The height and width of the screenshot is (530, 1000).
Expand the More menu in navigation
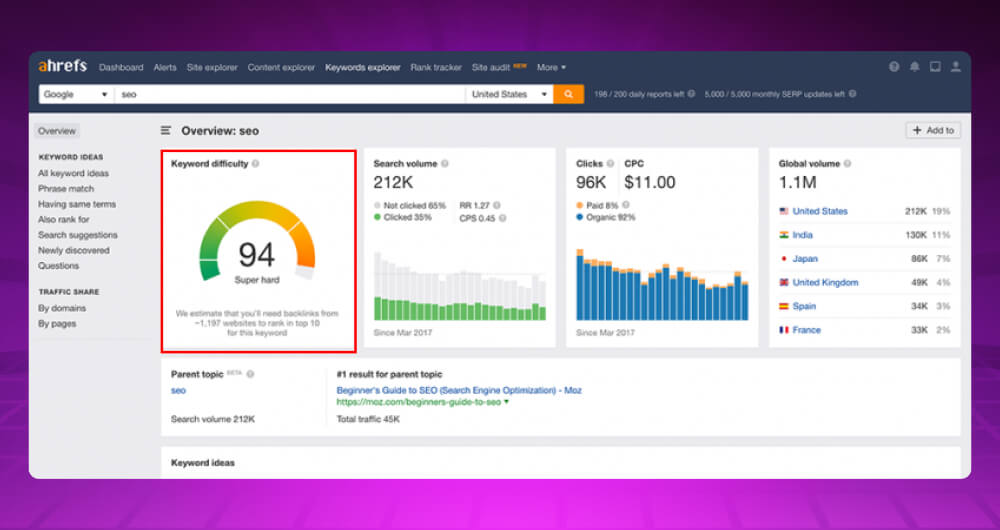click(551, 67)
